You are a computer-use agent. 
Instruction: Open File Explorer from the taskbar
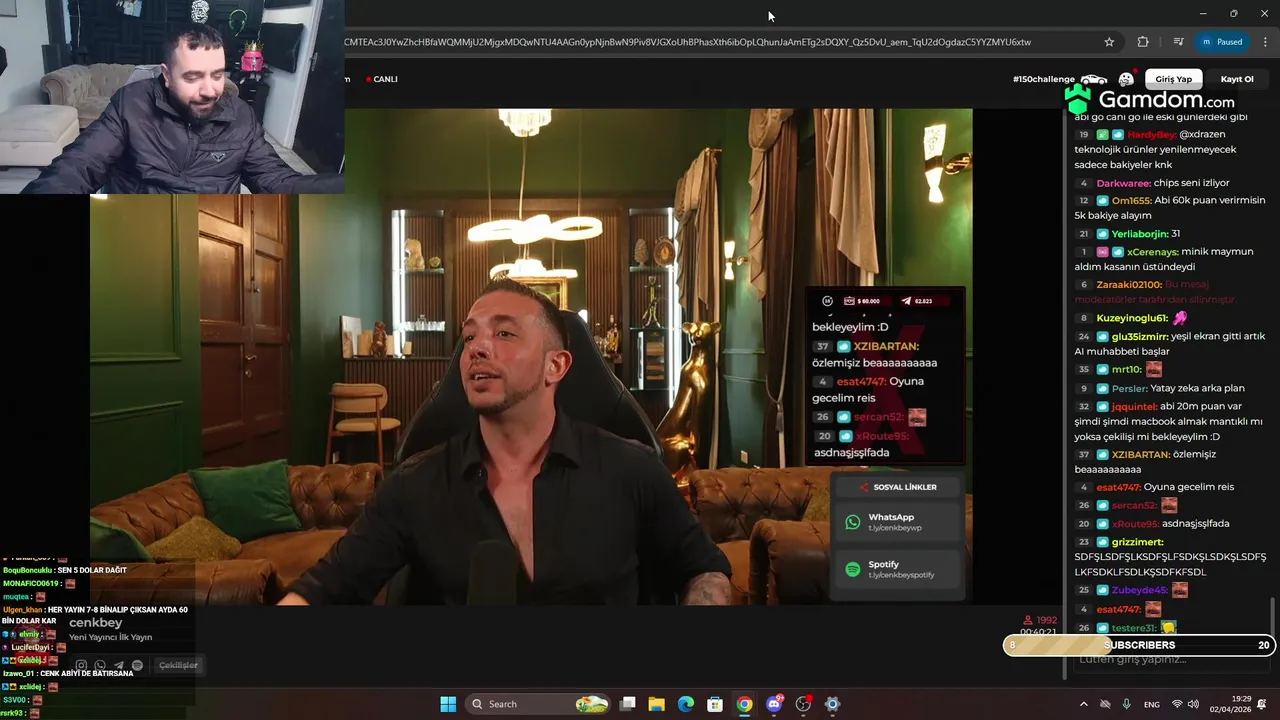click(656, 704)
